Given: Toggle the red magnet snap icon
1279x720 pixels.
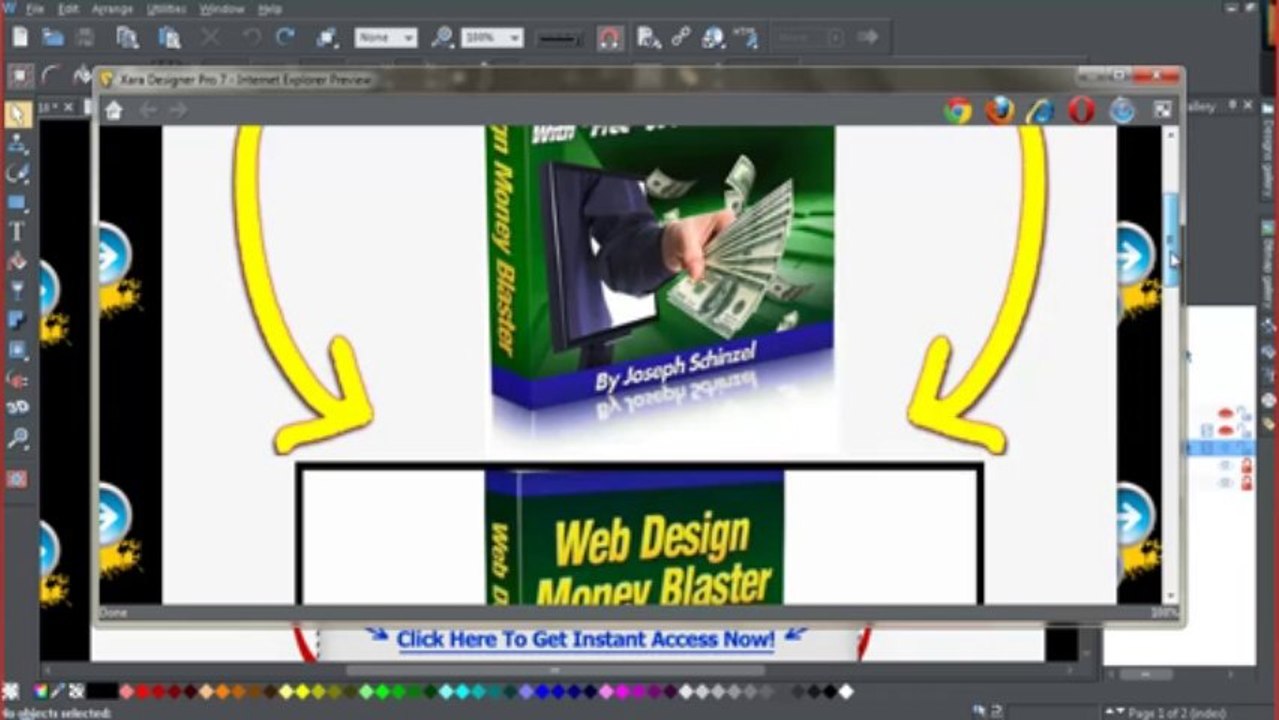Looking at the screenshot, I should [x=610, y=38].
